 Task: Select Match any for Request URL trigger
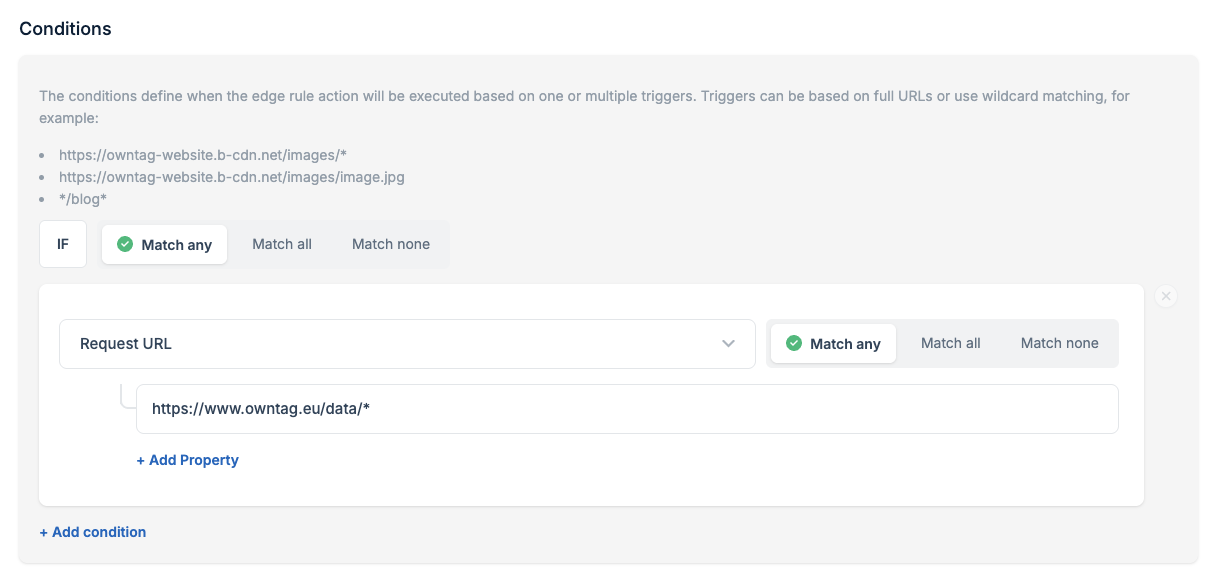click(833, 344)
